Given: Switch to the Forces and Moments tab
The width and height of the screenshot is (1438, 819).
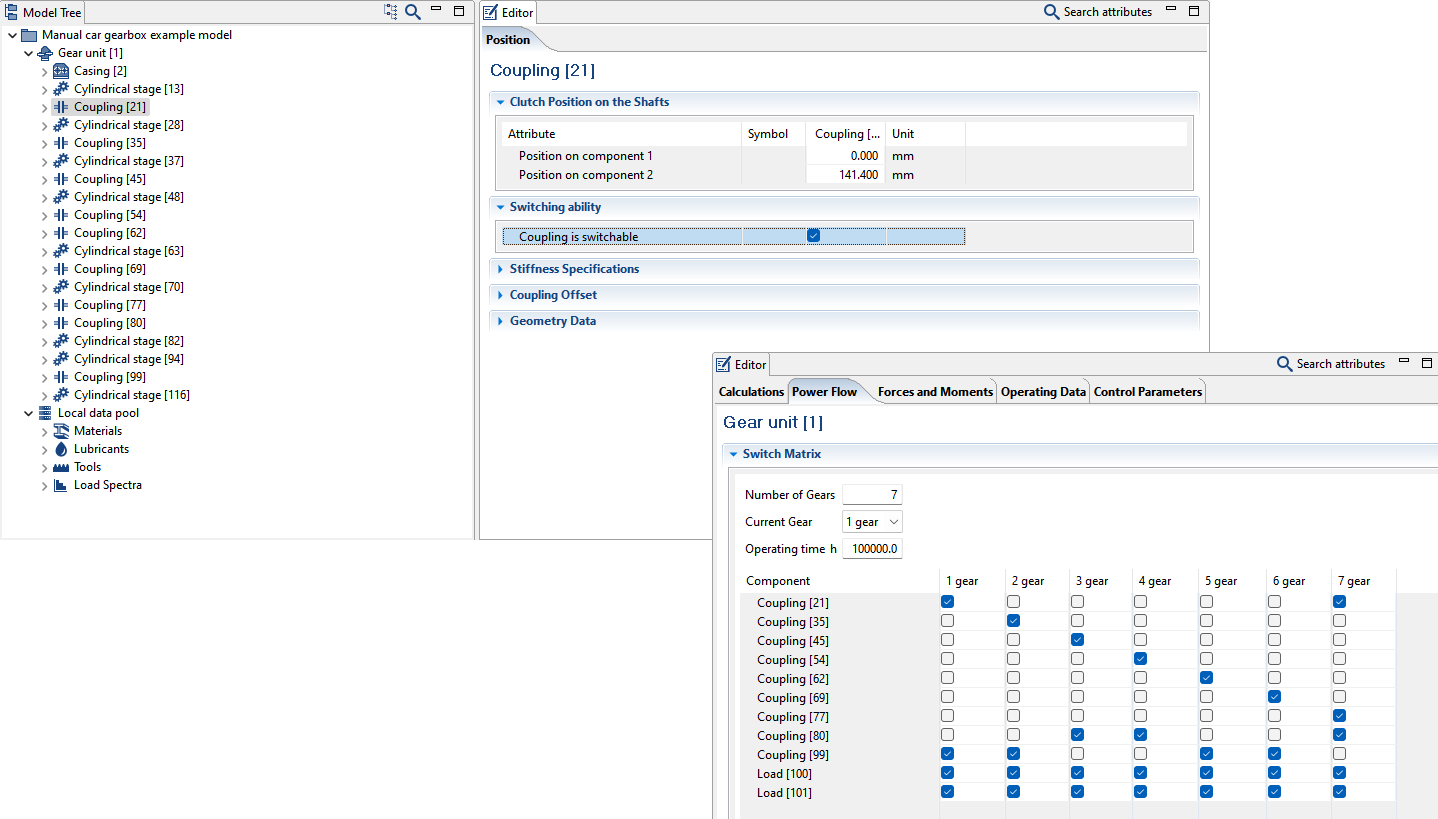Looking at the screenshot, I should pos(935,392).
